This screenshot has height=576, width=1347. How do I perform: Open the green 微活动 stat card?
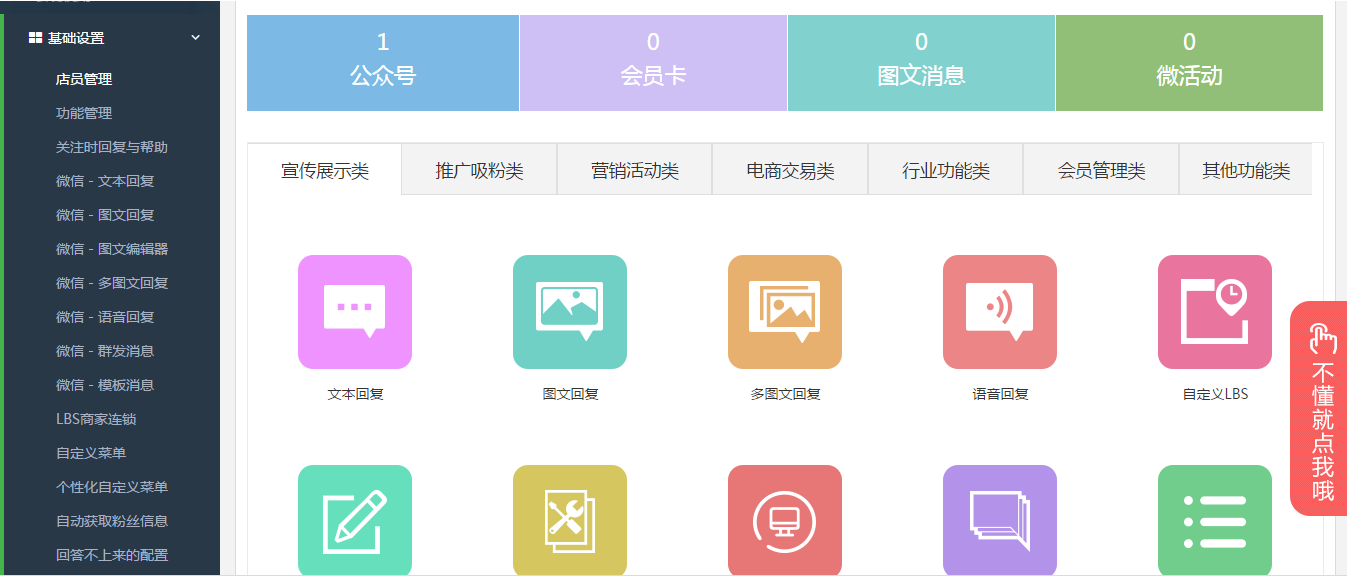click(x=1189, y=62)
